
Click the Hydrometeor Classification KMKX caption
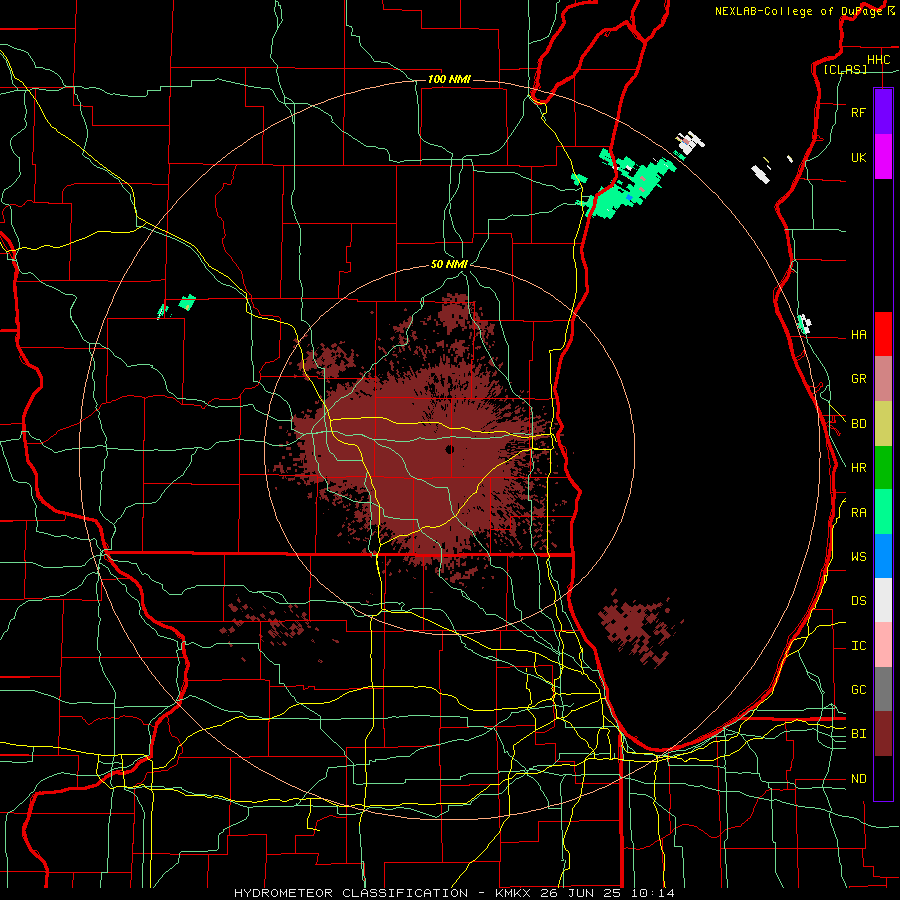[x=454, y=893]
